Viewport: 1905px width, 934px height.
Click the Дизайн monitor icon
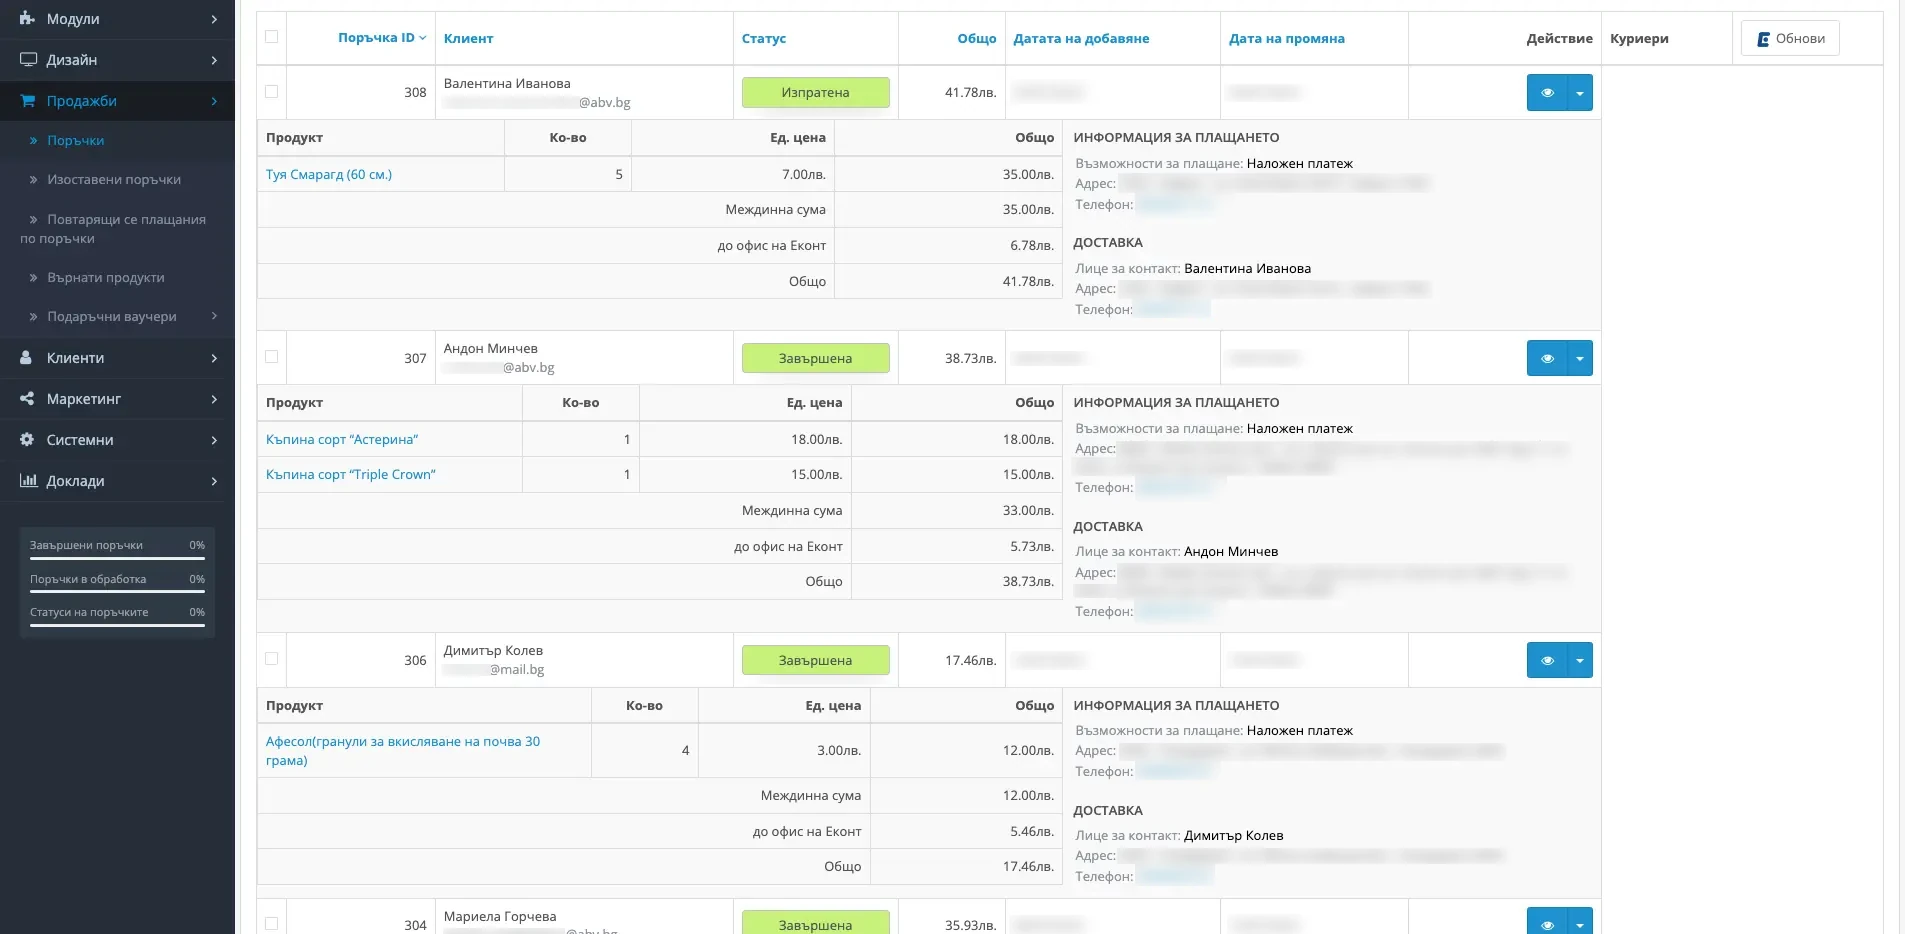click(x=28, y=59)
